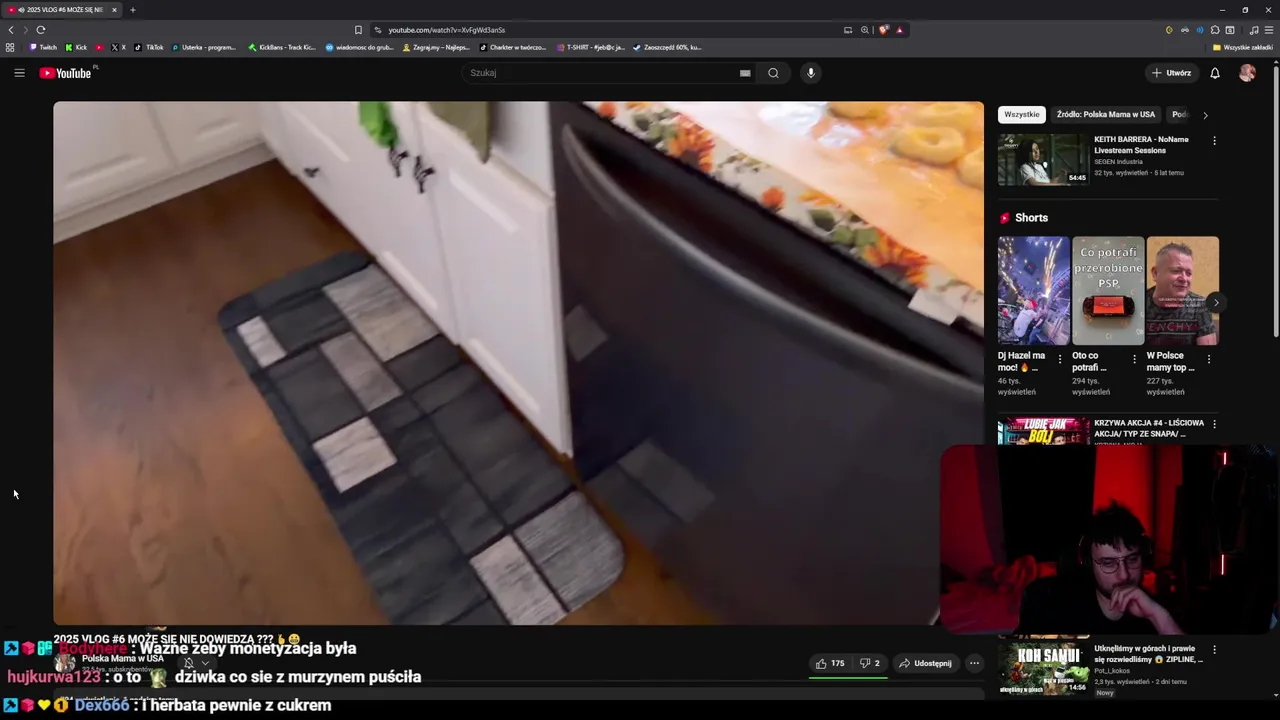Select the Wszystkie filter chip
The height and width of the screenshot is (720, 1280).
click(x=1021, y=115)
